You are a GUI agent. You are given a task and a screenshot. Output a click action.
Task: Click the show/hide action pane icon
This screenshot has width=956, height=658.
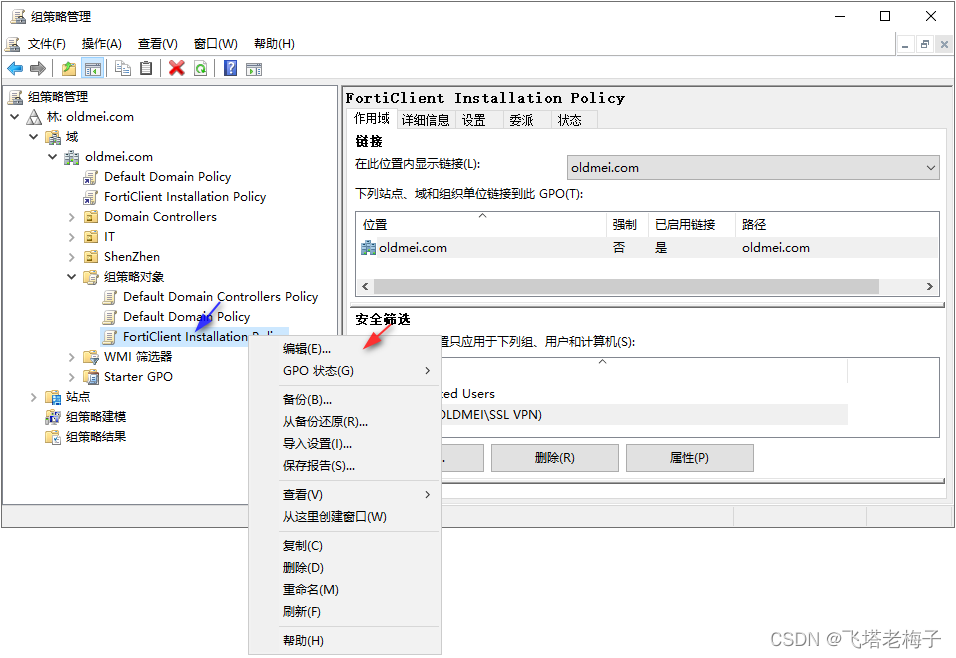pyautogui.click(x=254, y=69)
